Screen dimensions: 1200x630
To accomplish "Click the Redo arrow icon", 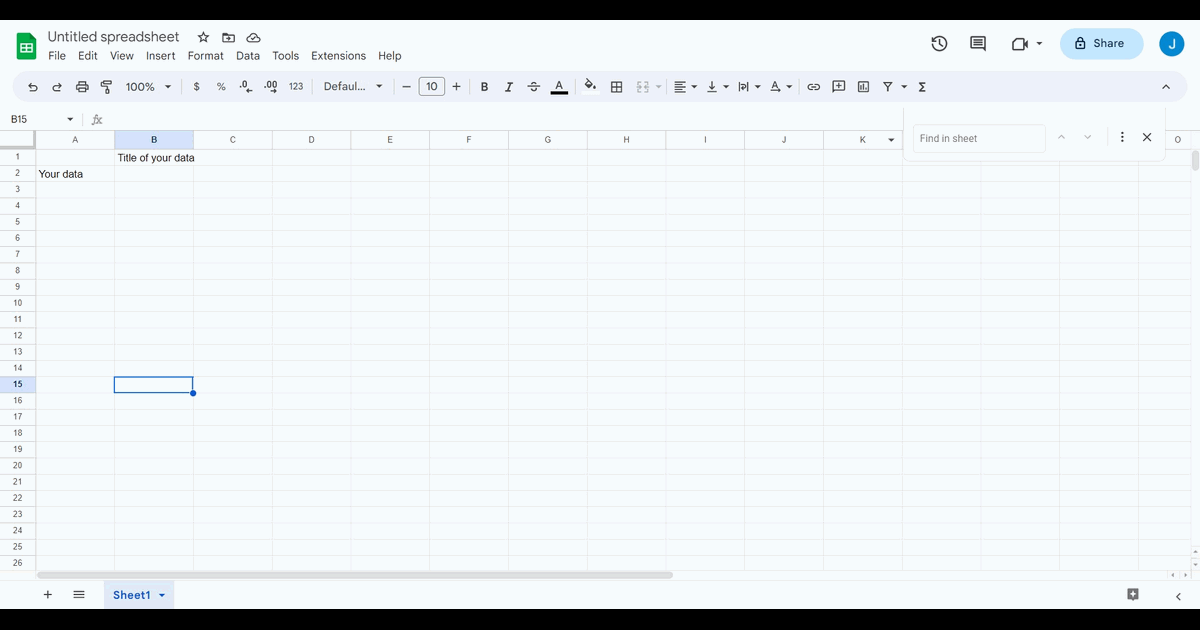I will (x=57, y=87).
